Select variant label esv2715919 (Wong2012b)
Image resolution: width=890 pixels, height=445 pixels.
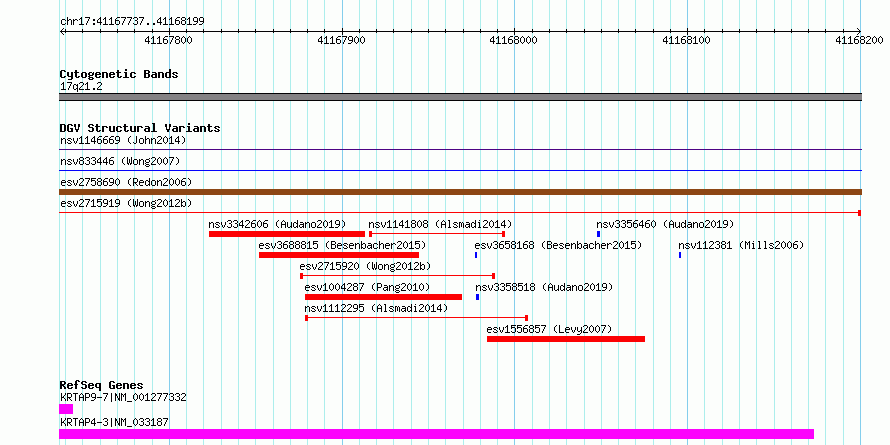coord(126,203)
